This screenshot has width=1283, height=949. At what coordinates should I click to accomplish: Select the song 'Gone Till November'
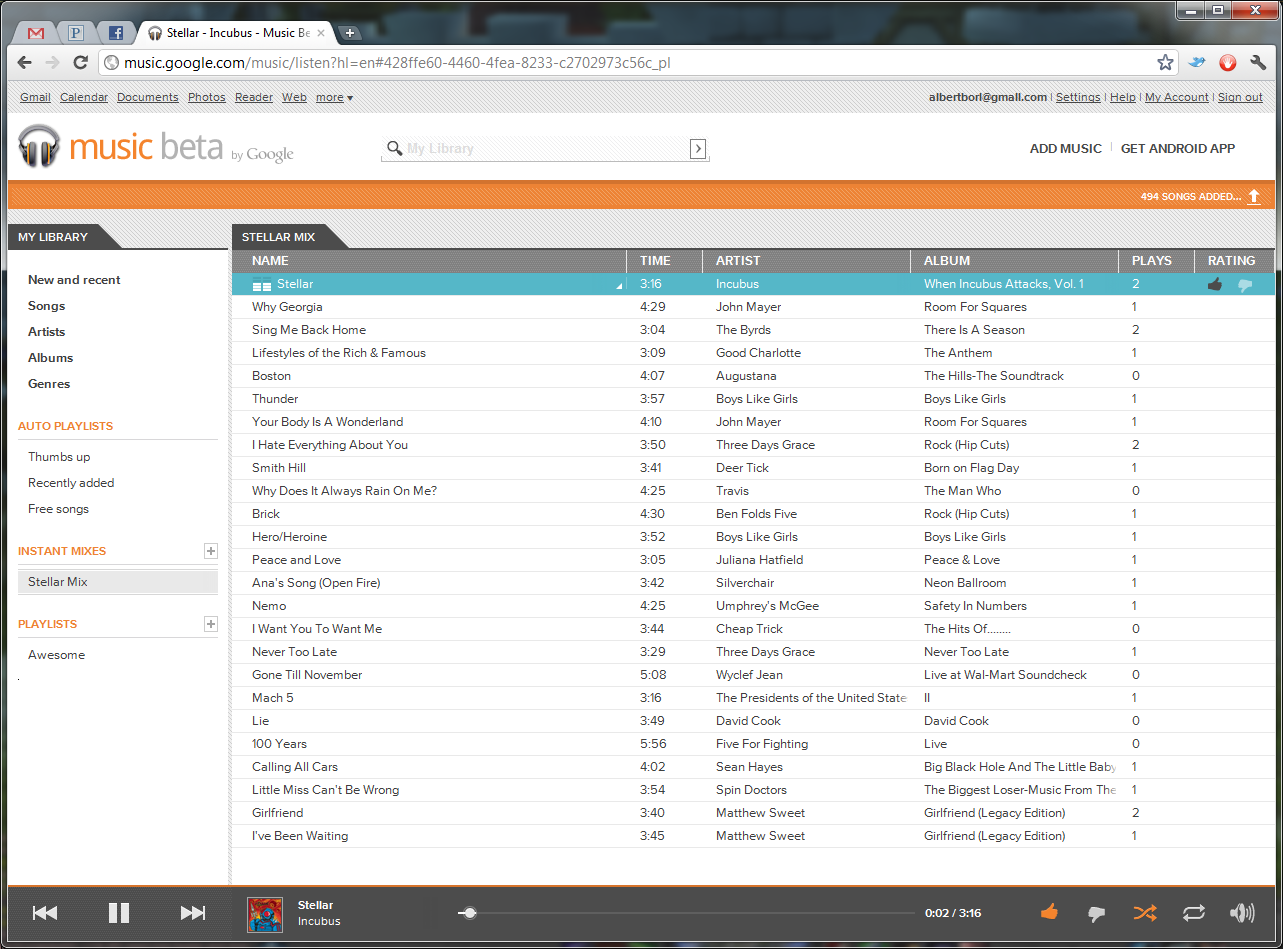(x=307, y=675)
